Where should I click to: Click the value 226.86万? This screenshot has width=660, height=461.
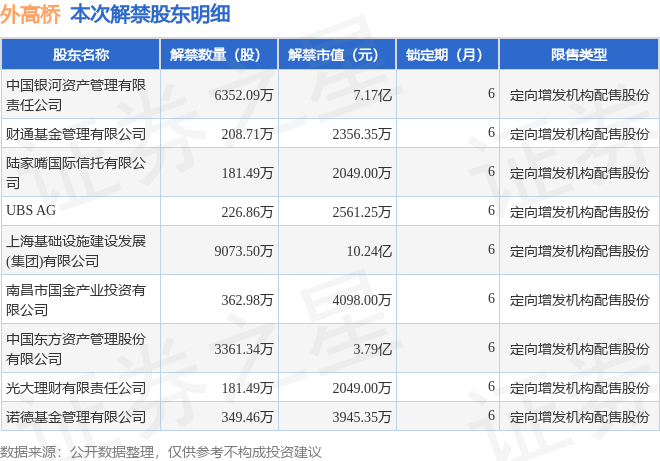[x=248, y=212]
